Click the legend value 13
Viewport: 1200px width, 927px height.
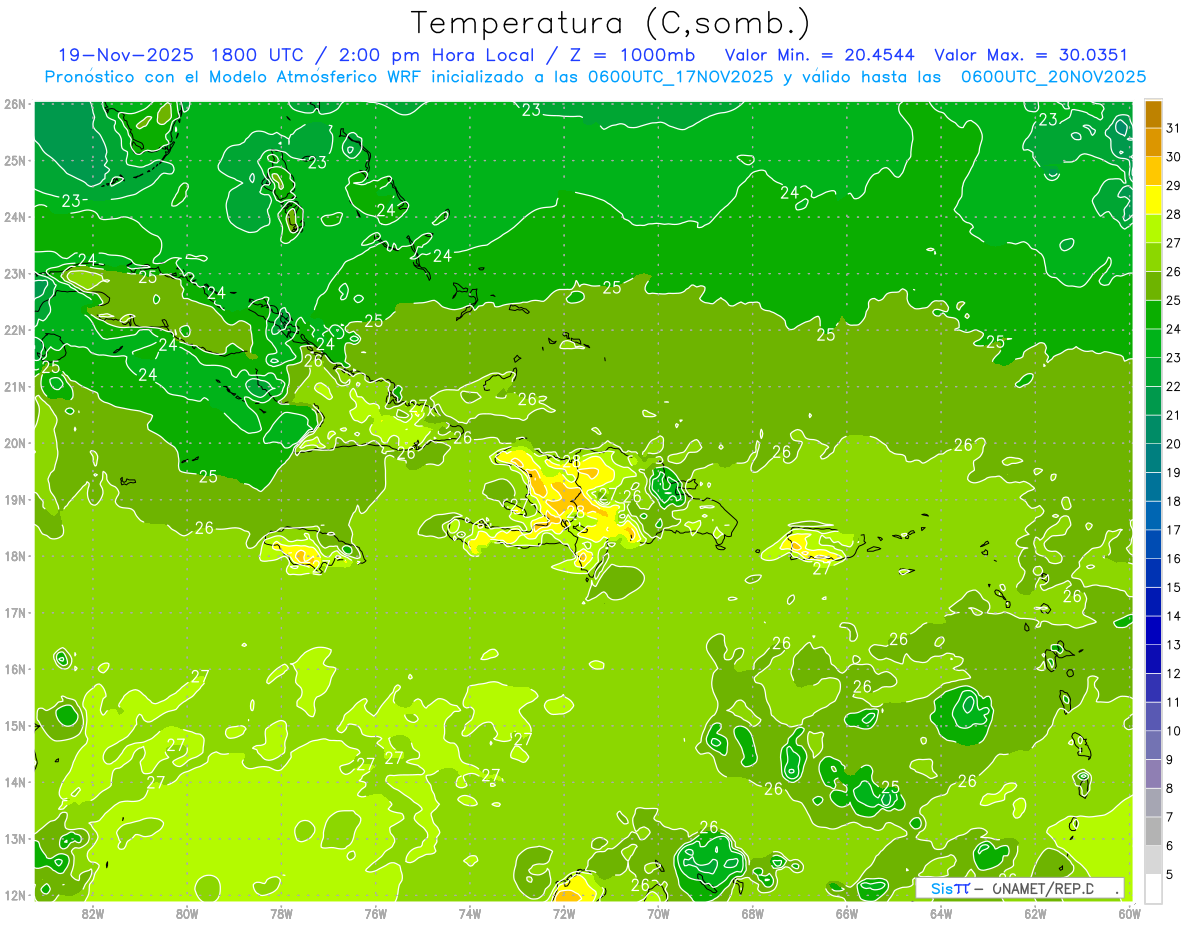click(x=1173, y=645)
